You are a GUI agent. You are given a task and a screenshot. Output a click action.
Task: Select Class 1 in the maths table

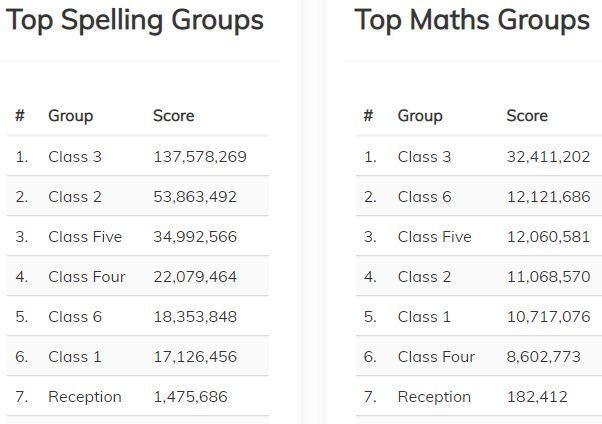(x=424, y=317)
